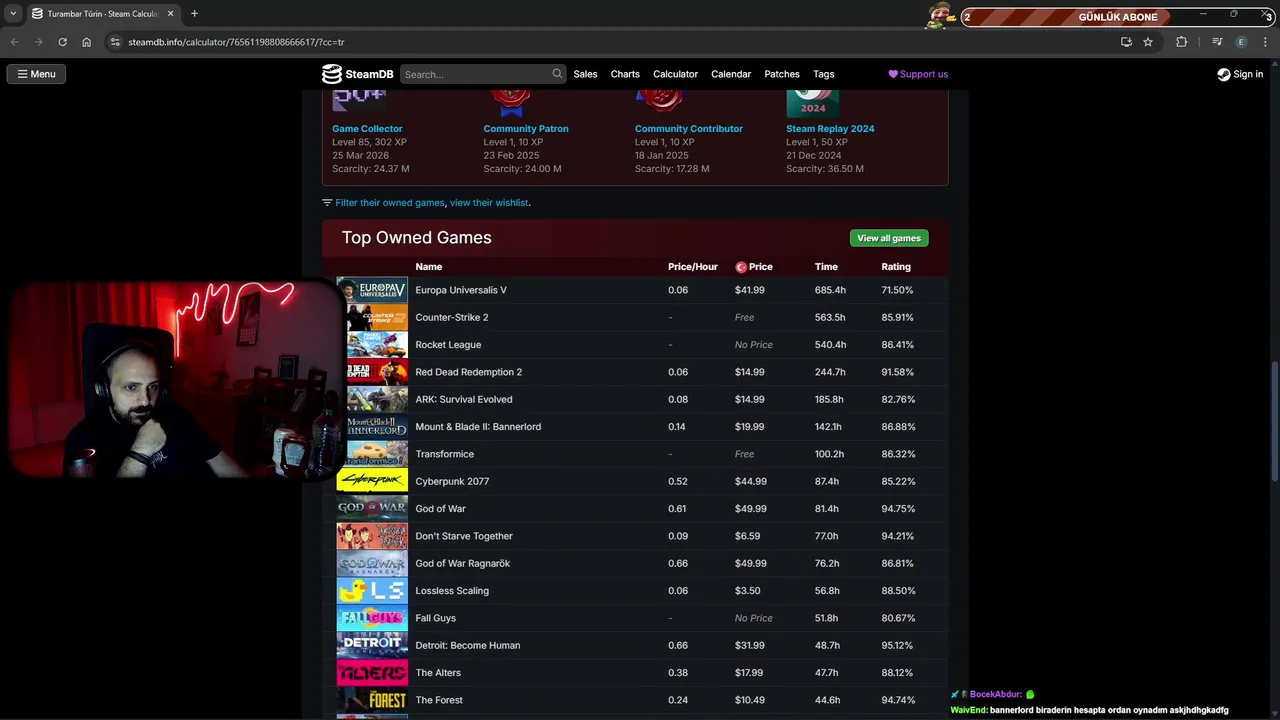Click the site information icon beside URL
Image resolution: width=1280 pixels, height=720 pixels.
pos(115,42)
